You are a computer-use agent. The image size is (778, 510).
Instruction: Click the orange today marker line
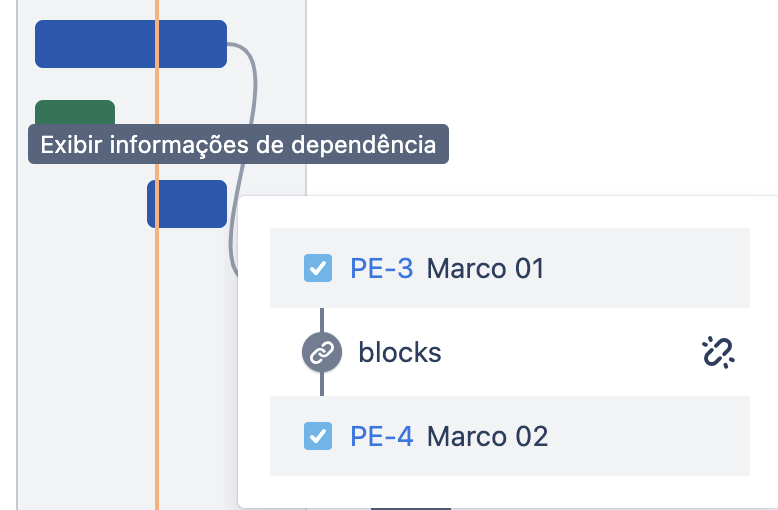click(157, 347)
